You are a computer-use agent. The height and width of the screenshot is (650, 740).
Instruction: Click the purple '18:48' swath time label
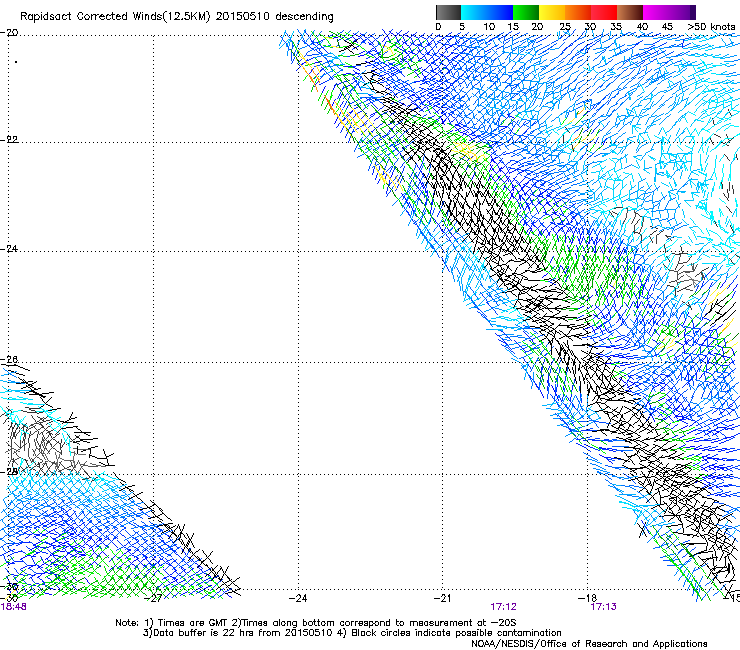[13, 607]
